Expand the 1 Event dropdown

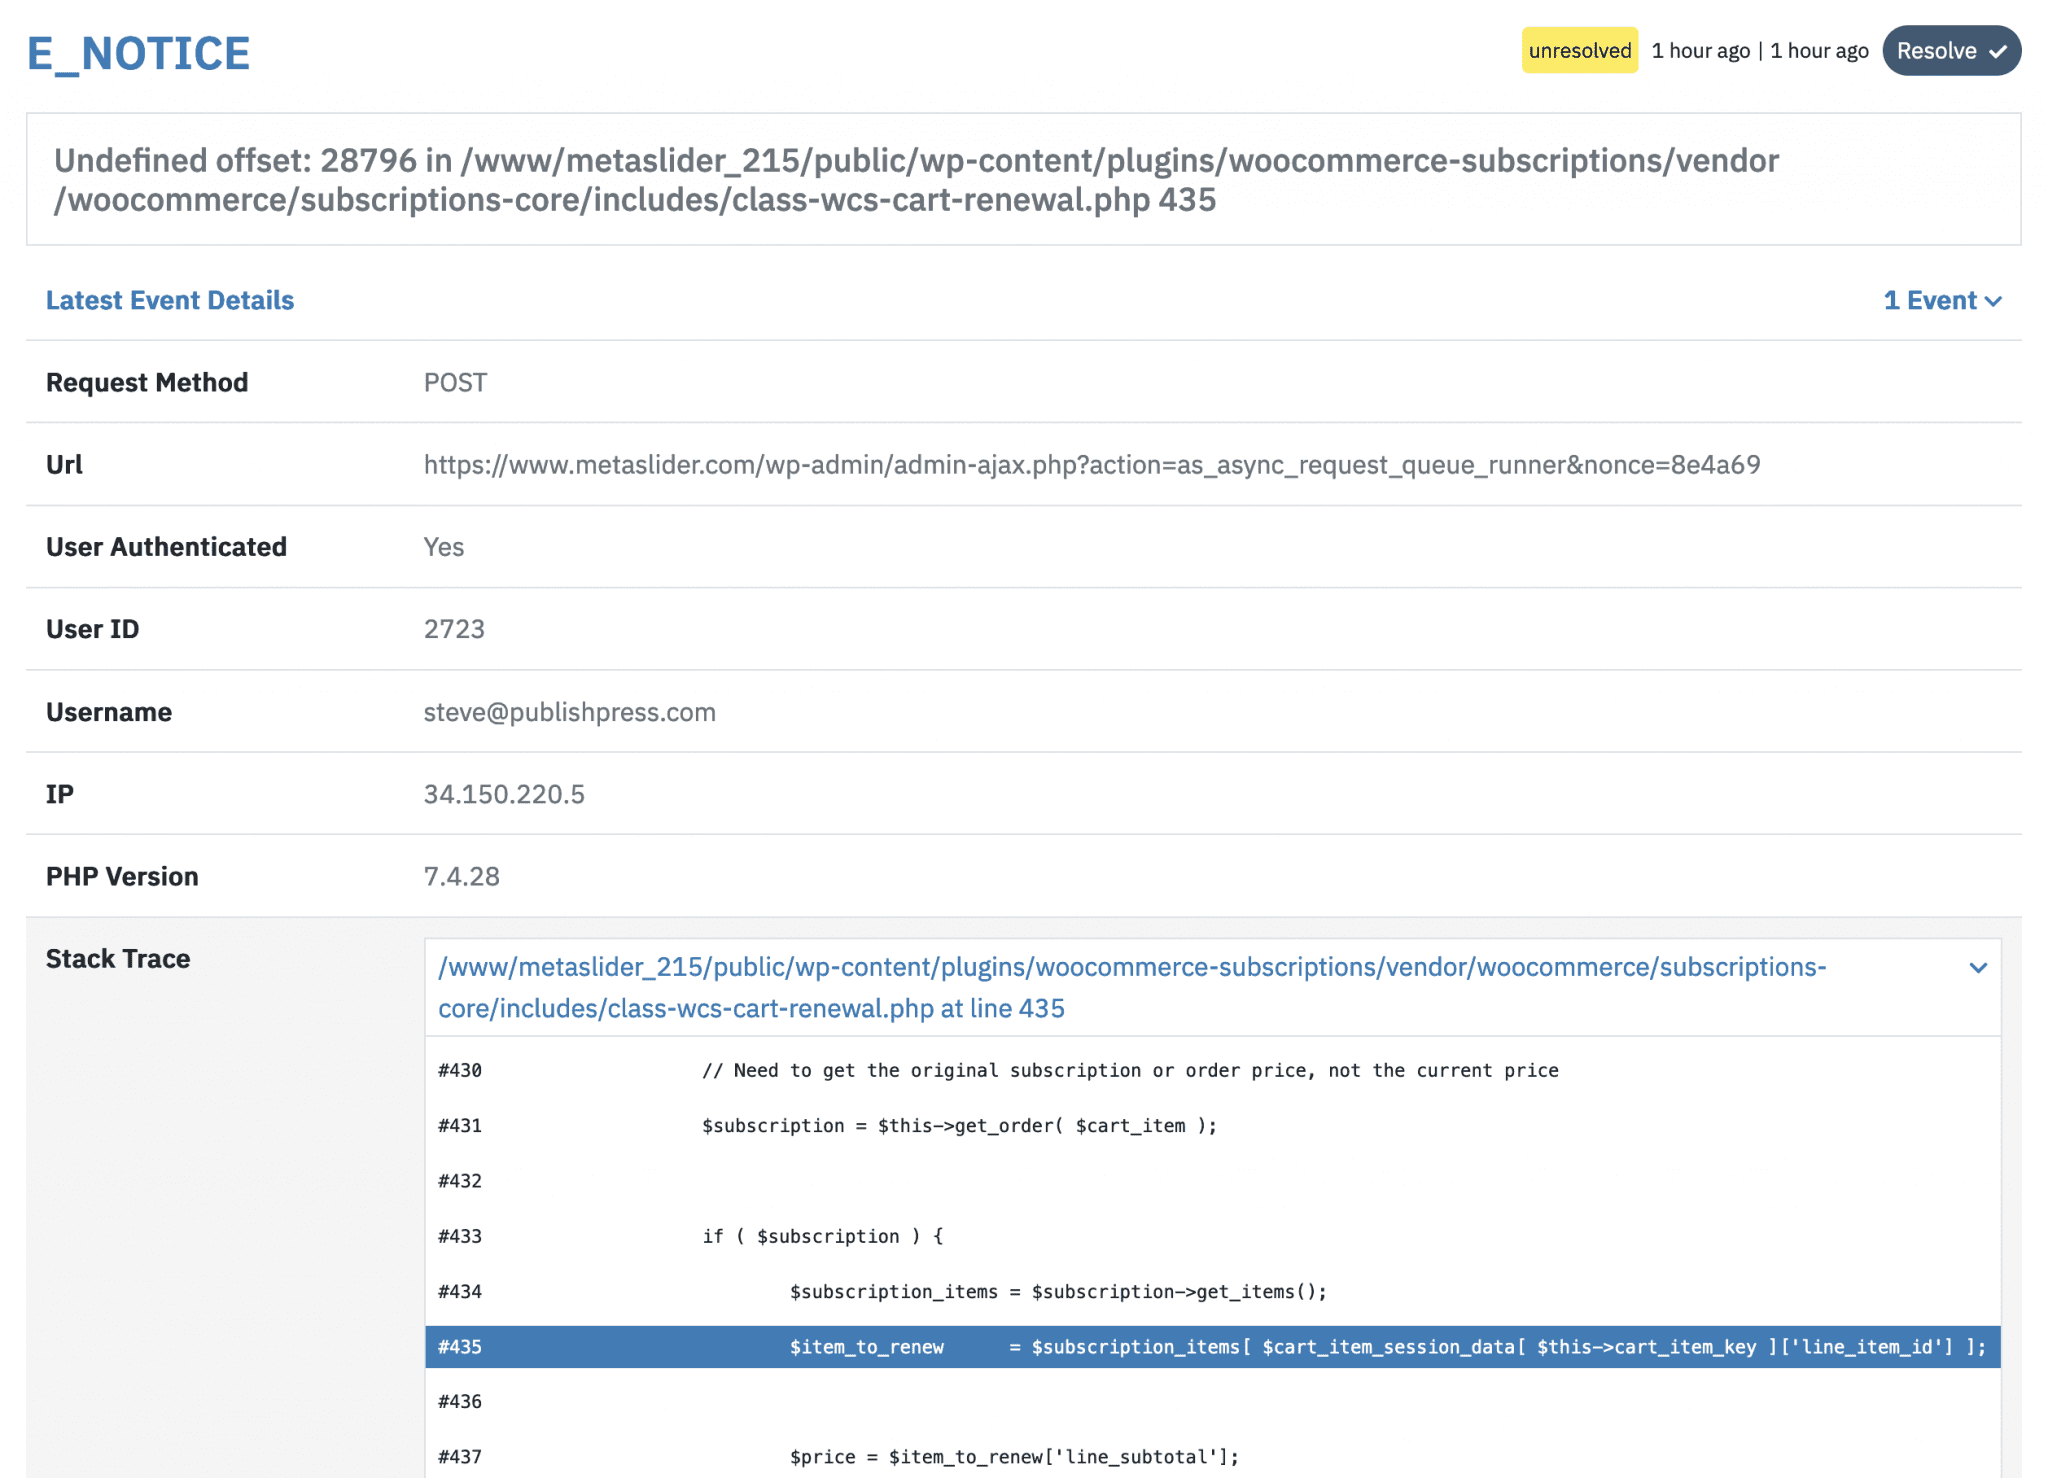coord(1941,300)
